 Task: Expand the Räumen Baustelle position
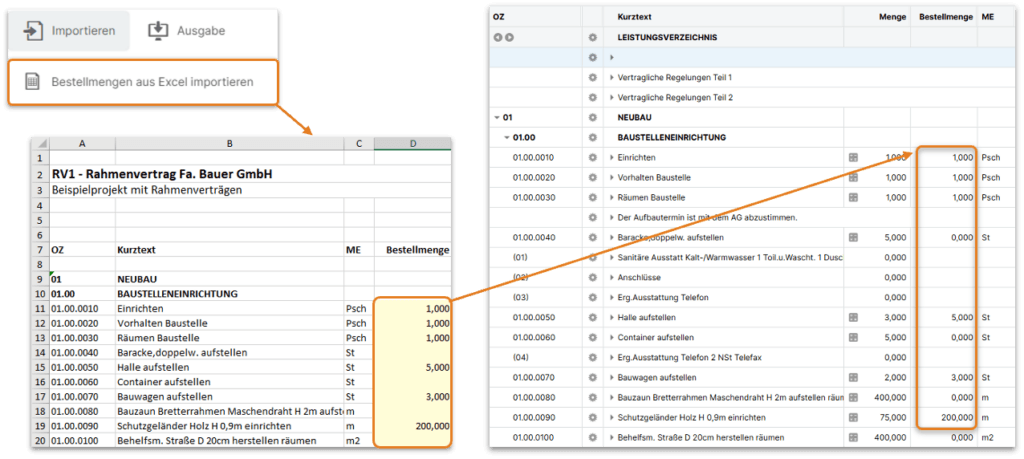click(x=612, y=197)
